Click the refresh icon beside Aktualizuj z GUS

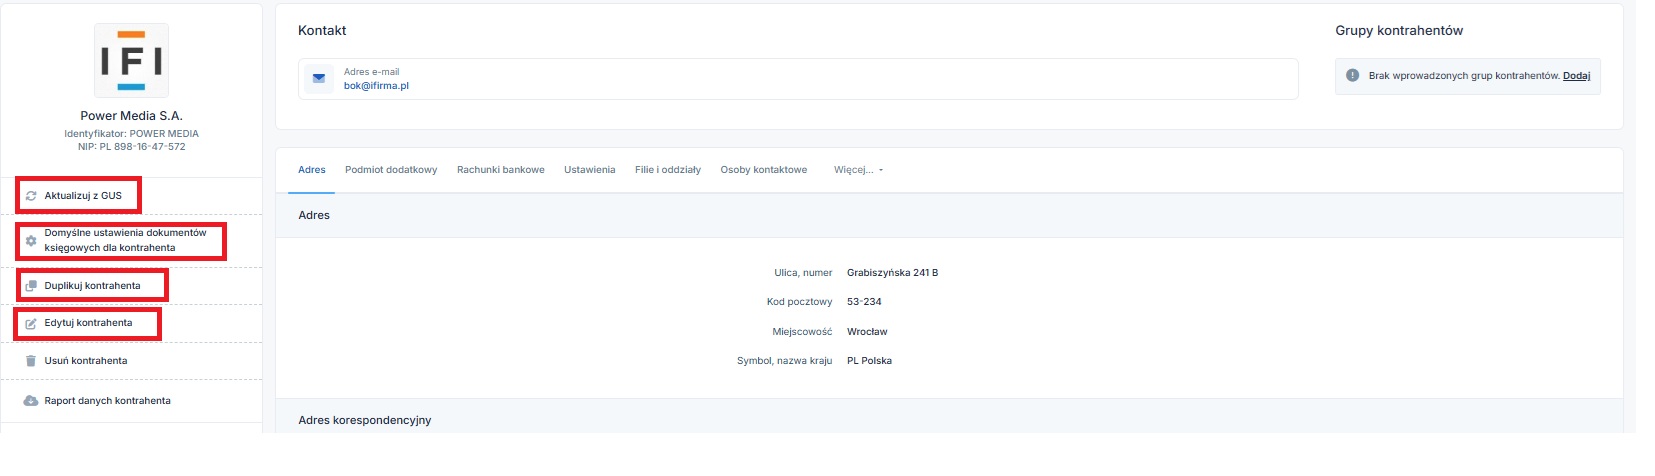point(31,196)
